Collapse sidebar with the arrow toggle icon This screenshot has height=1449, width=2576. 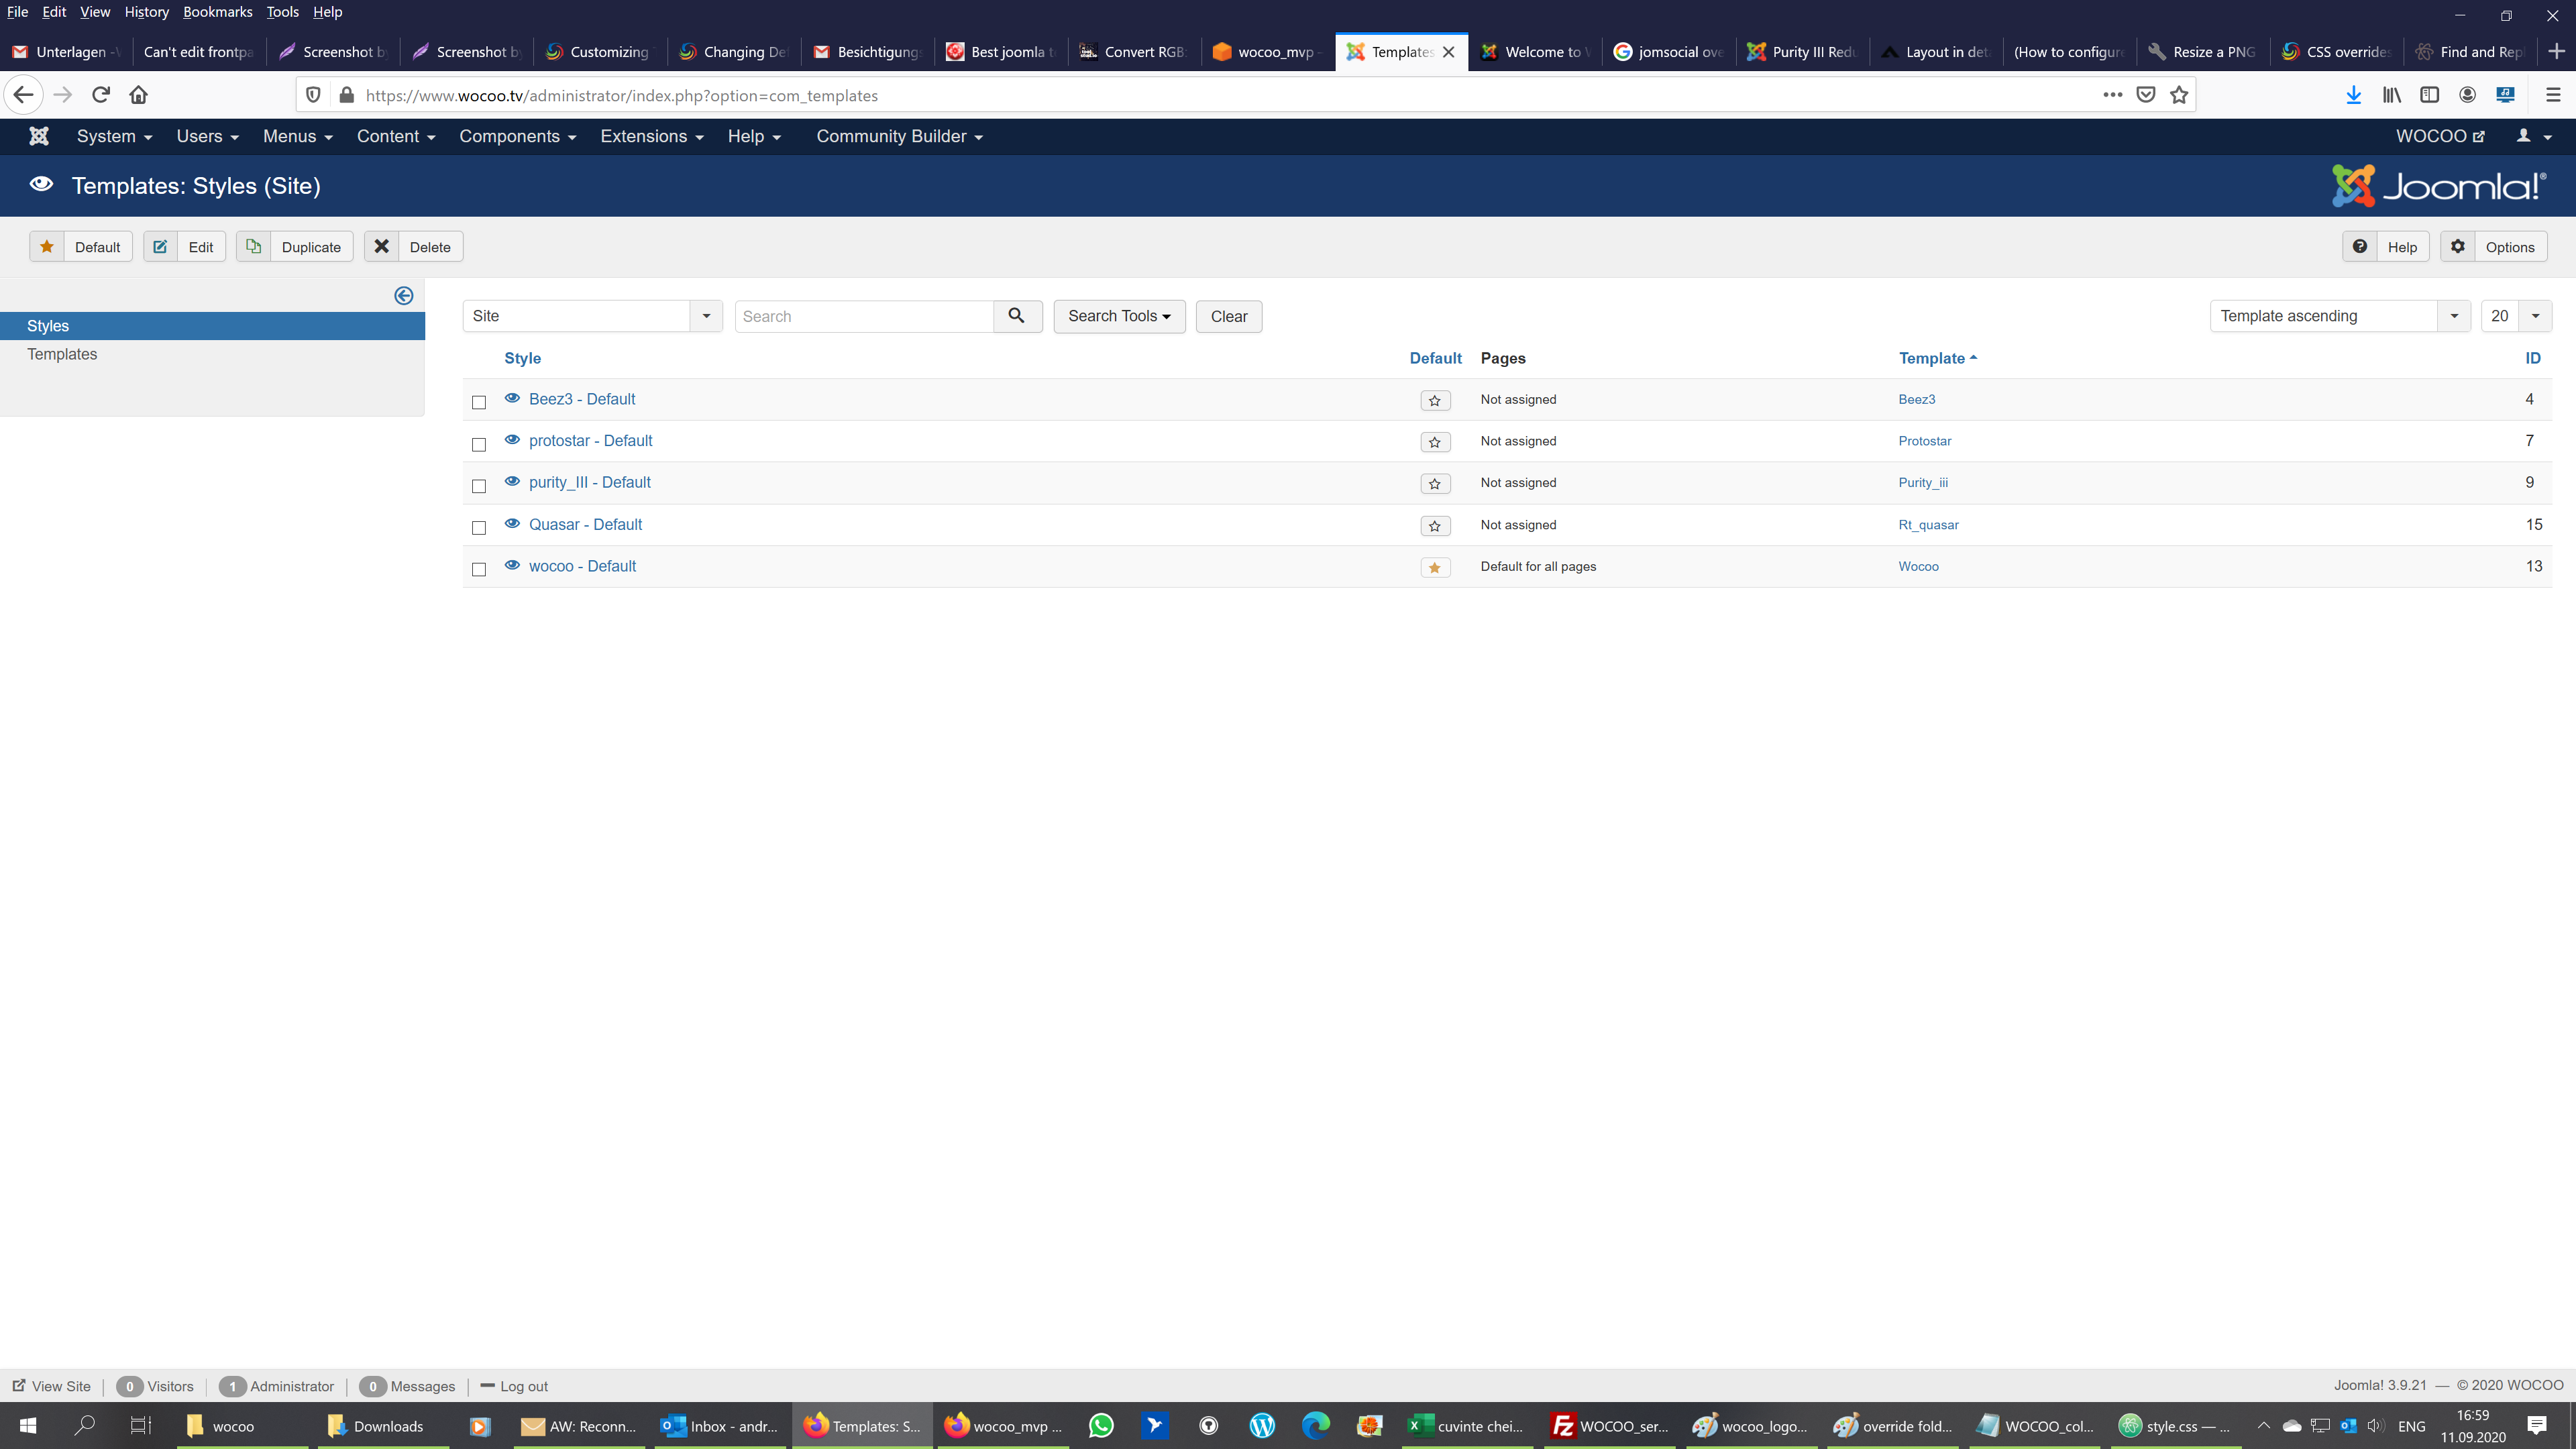pos(404,295)
